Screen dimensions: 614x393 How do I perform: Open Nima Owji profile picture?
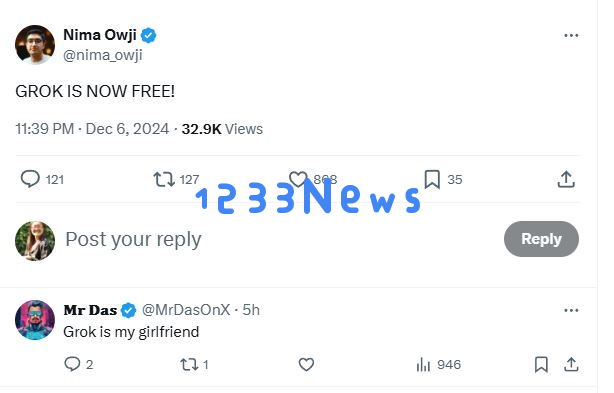click(x=35, y=45)
